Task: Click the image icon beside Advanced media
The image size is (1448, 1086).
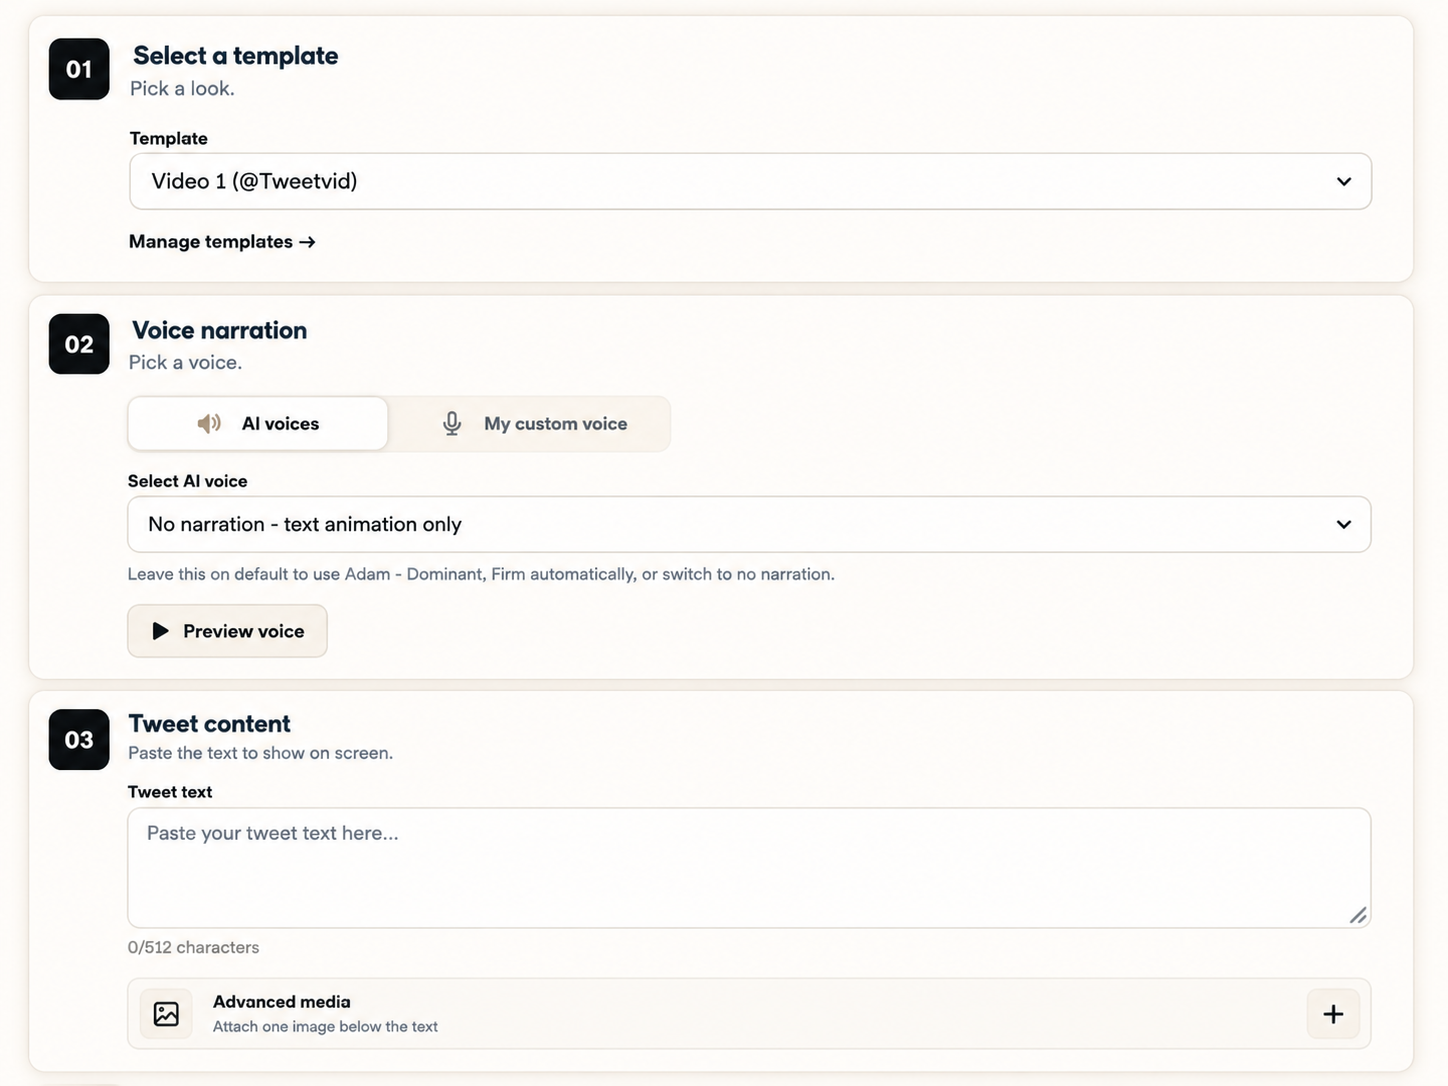Action: click(x=166, y=1014)
